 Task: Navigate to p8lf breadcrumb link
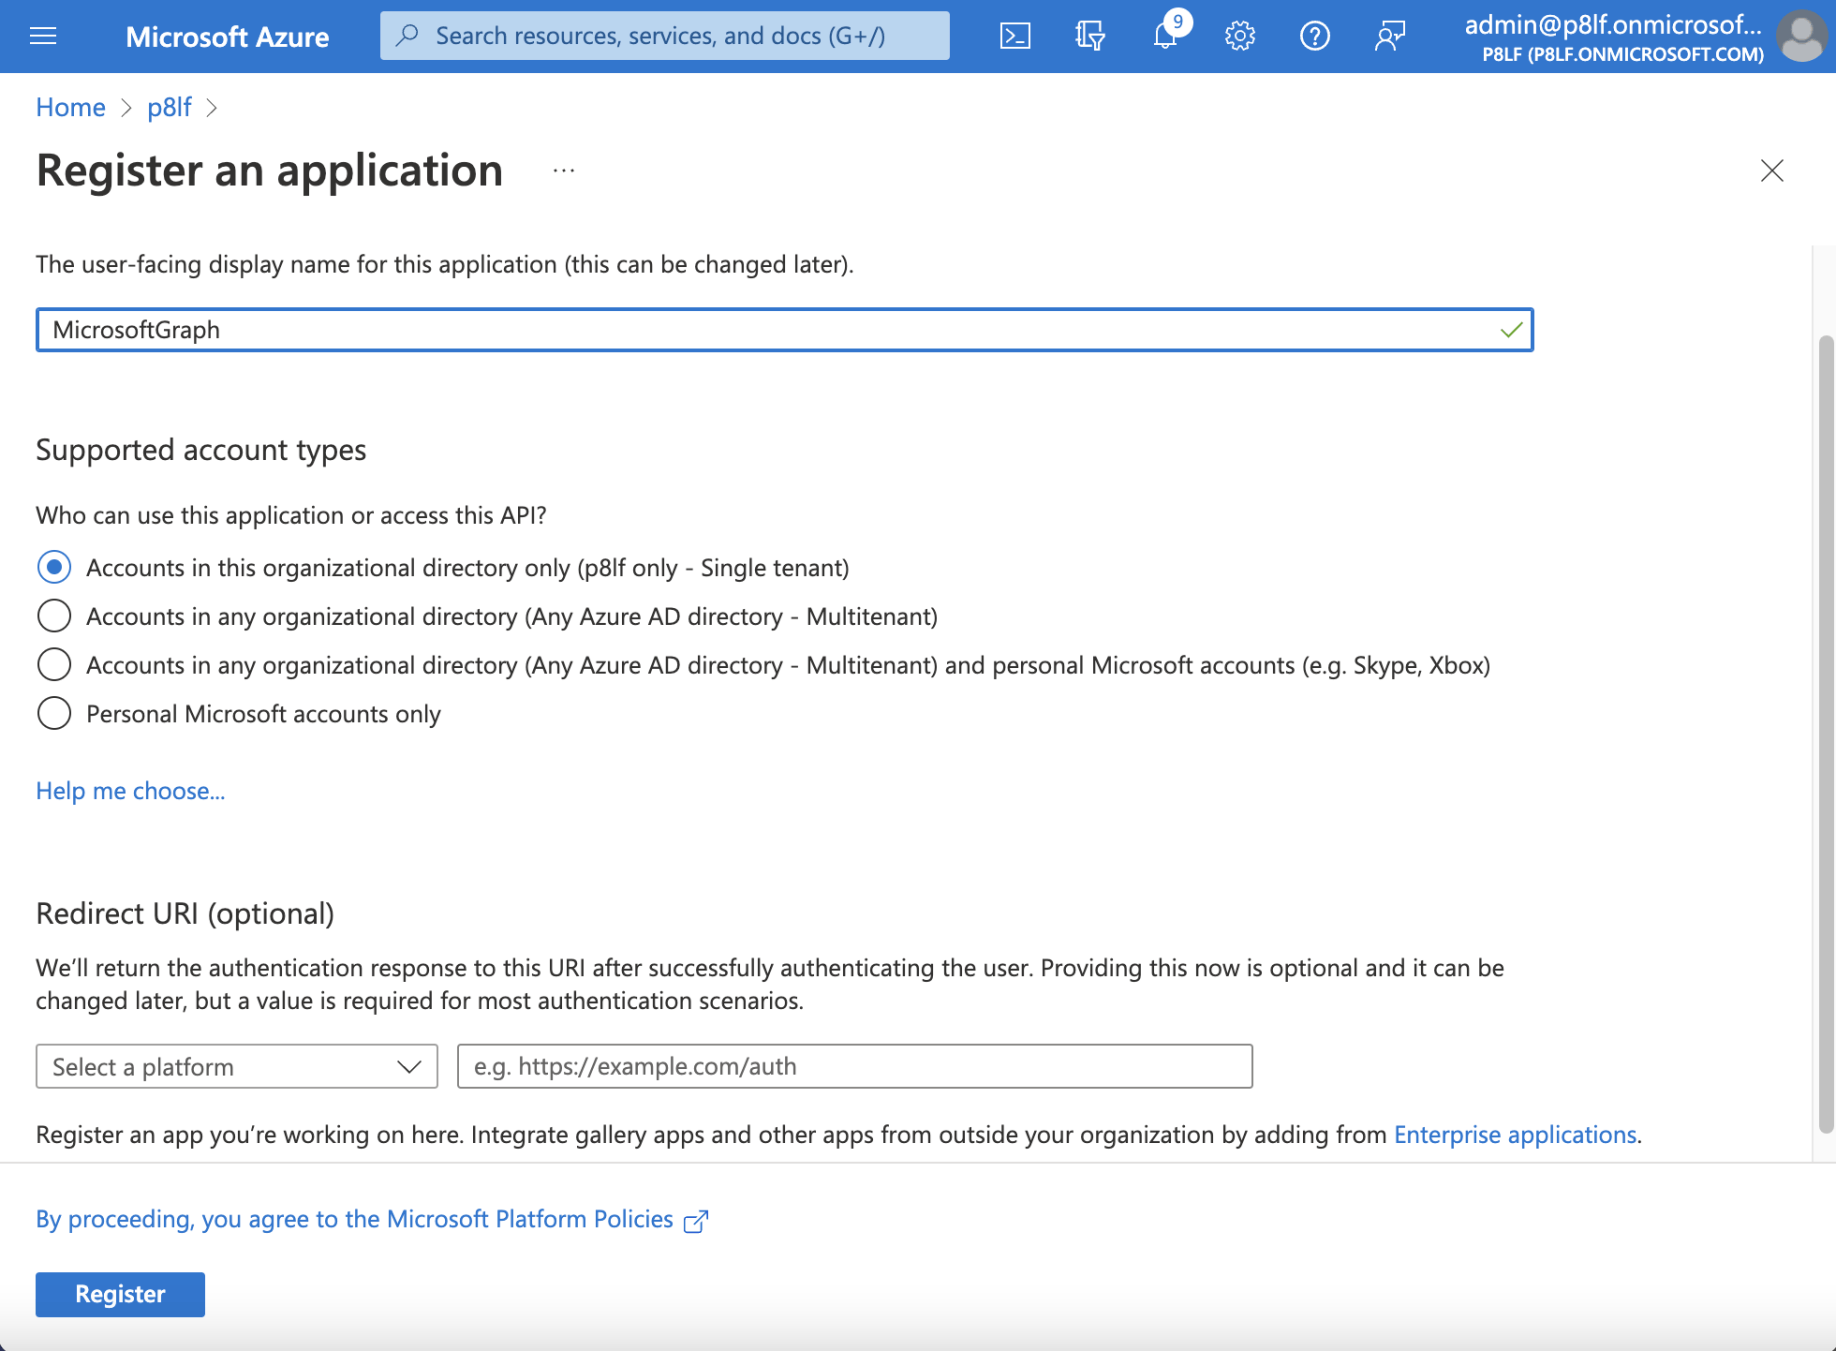click(169, 107)
